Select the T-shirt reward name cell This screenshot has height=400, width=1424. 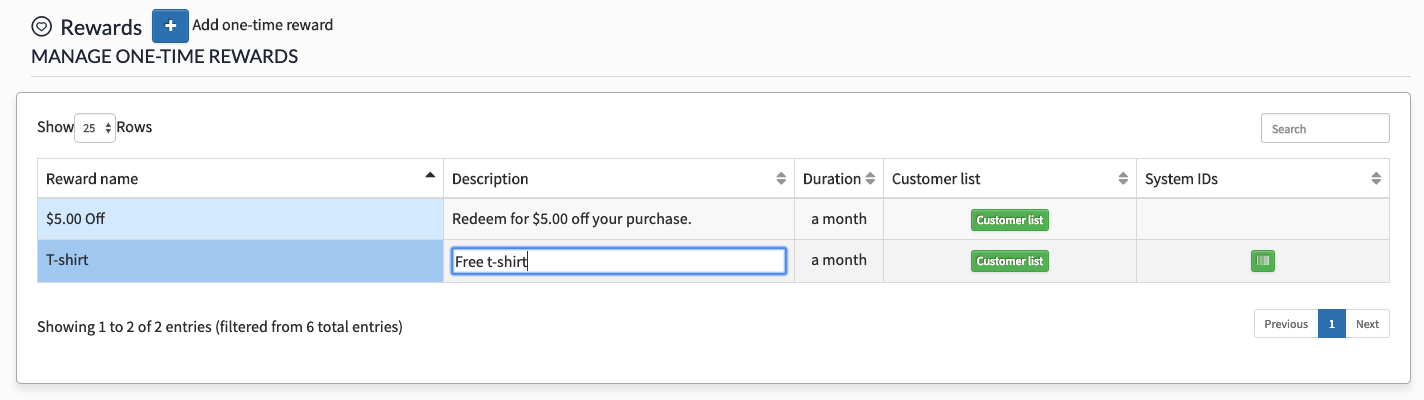click(x=241, y=260)
